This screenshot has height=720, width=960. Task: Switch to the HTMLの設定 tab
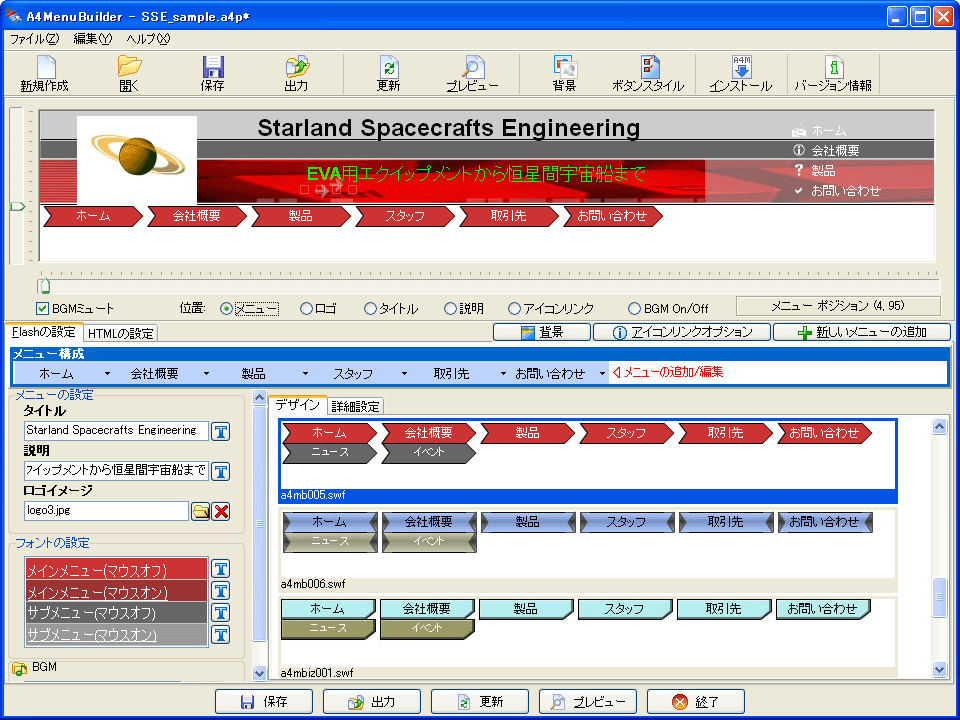click(120, 333)
